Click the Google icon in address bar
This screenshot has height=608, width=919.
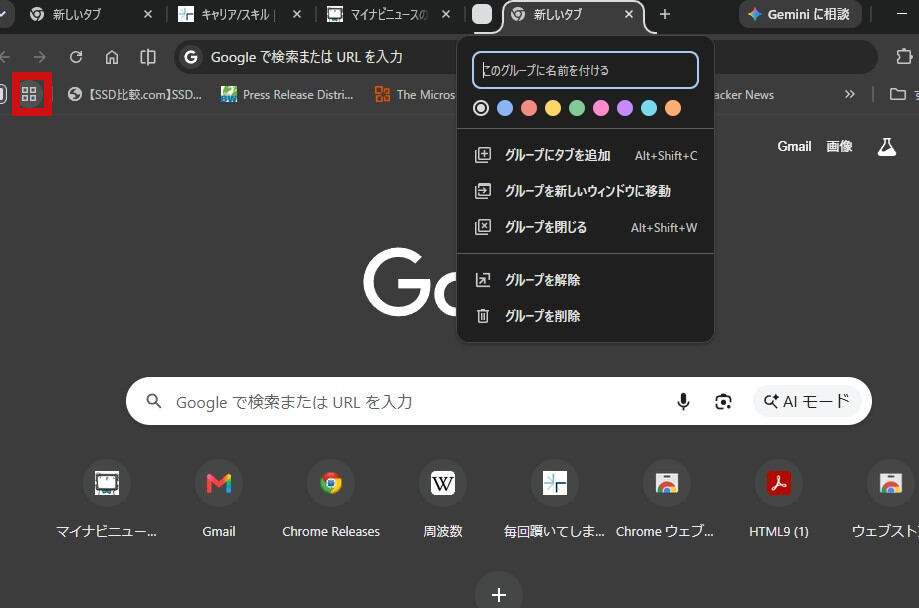coord(190,57)
